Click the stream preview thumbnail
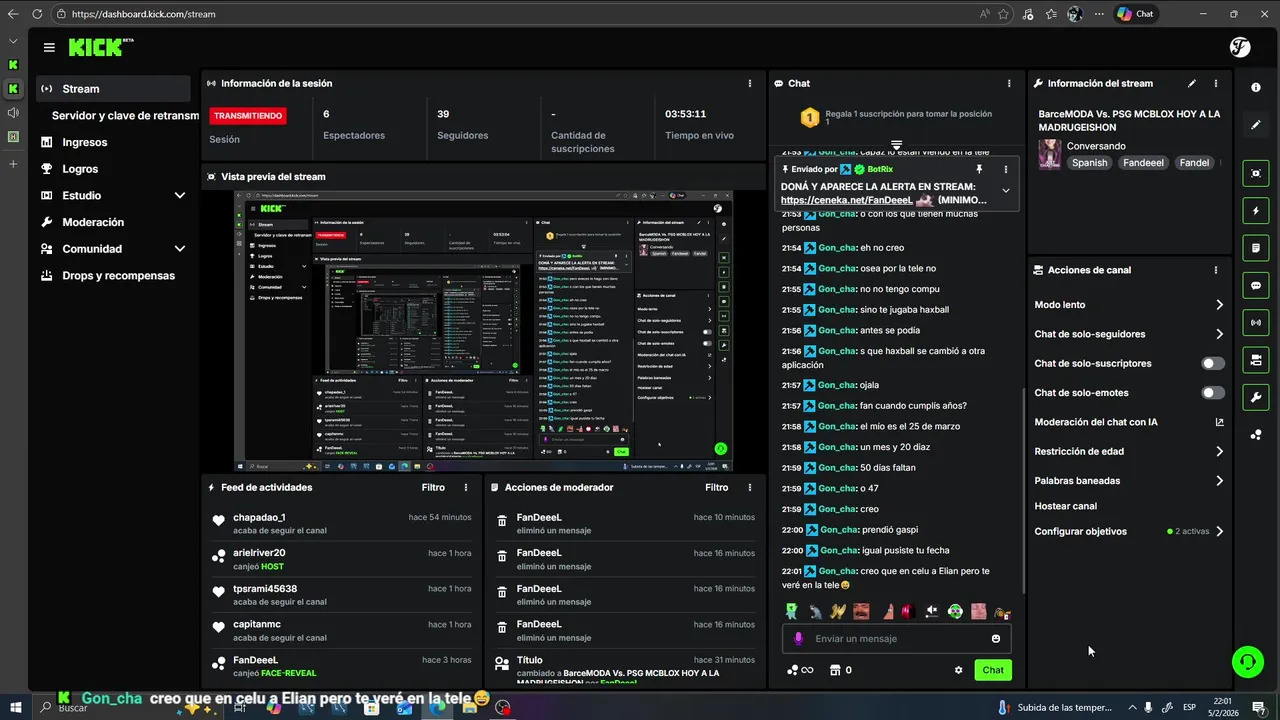 point(483,330)
